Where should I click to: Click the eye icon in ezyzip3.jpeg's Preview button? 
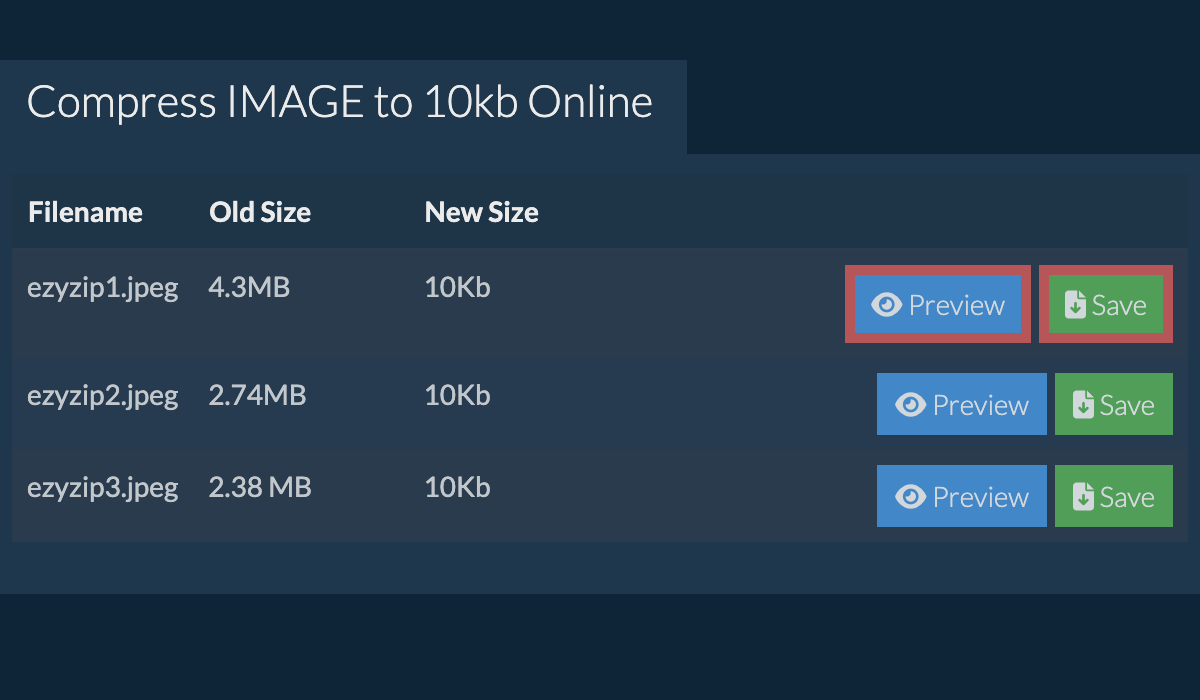point(910,497)
